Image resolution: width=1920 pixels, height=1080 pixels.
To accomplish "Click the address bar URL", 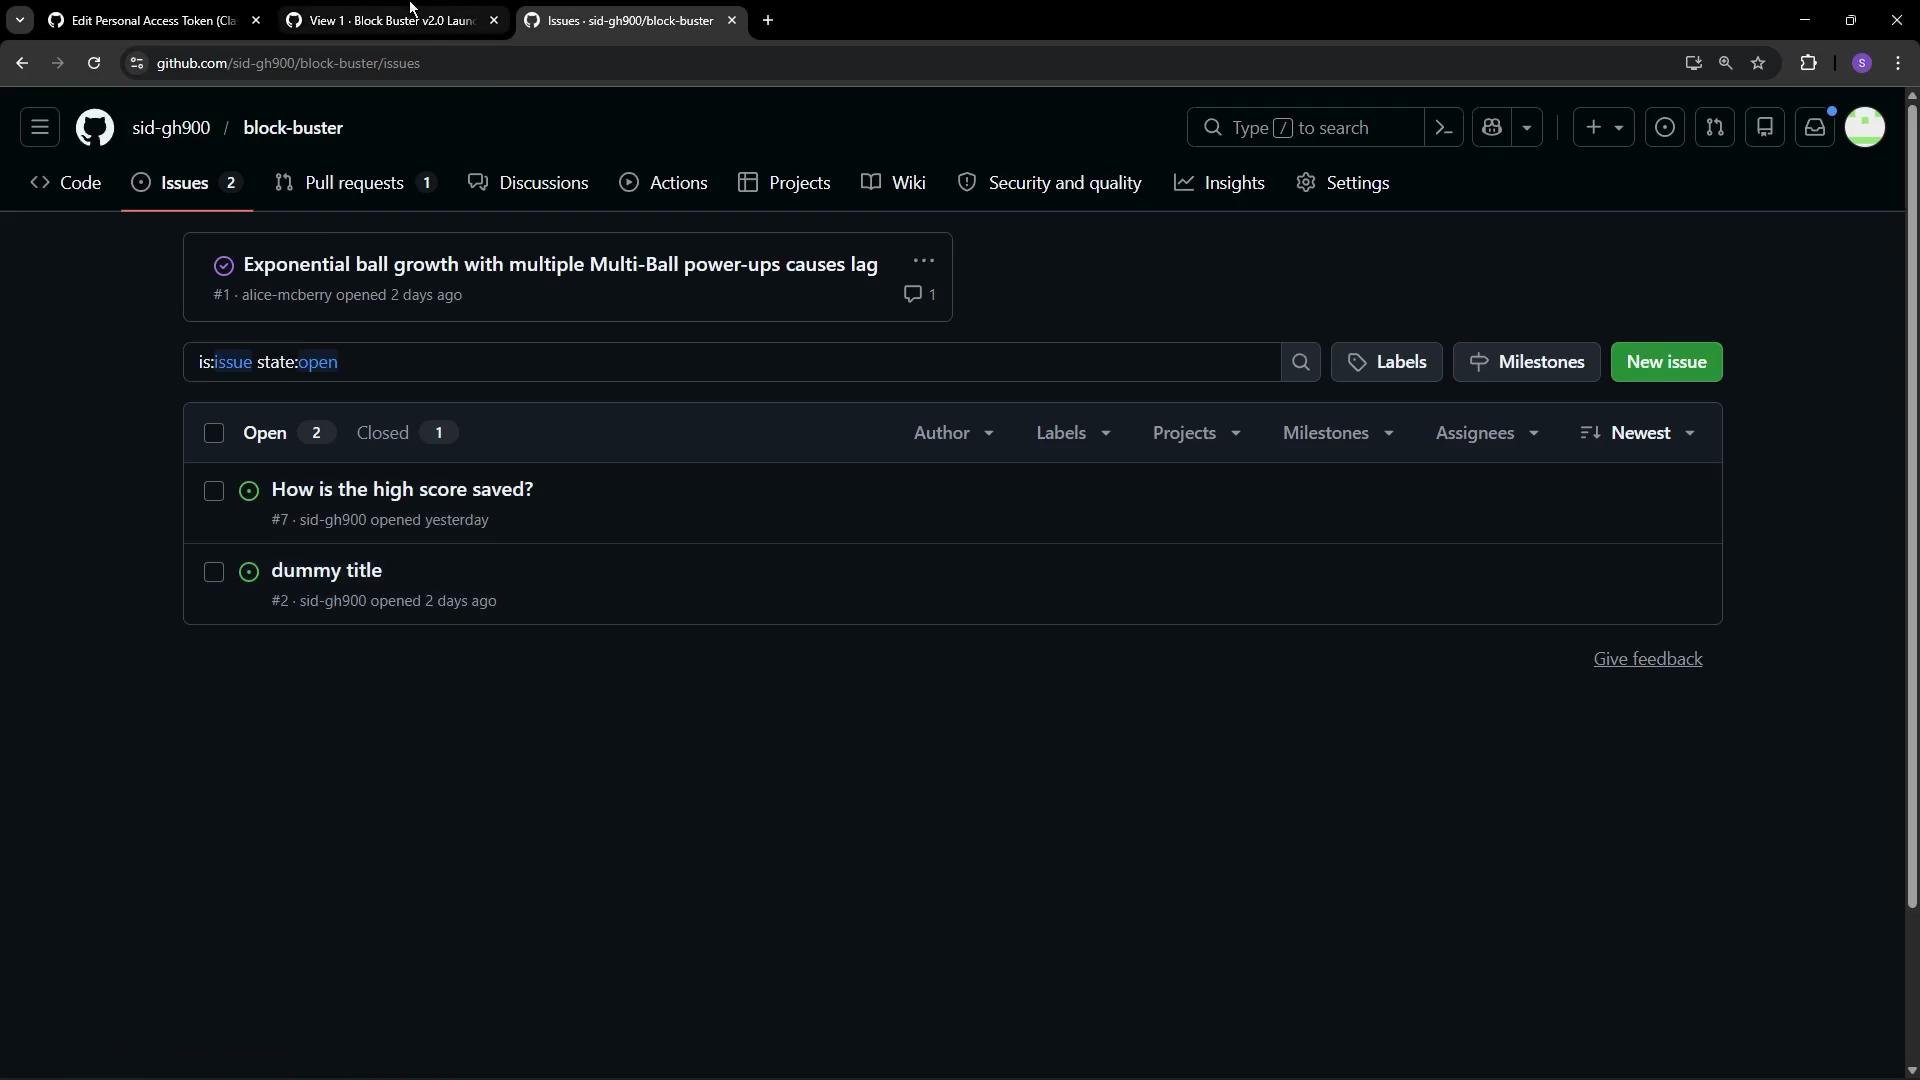I will pyautogui.click(x=288, y=63).
